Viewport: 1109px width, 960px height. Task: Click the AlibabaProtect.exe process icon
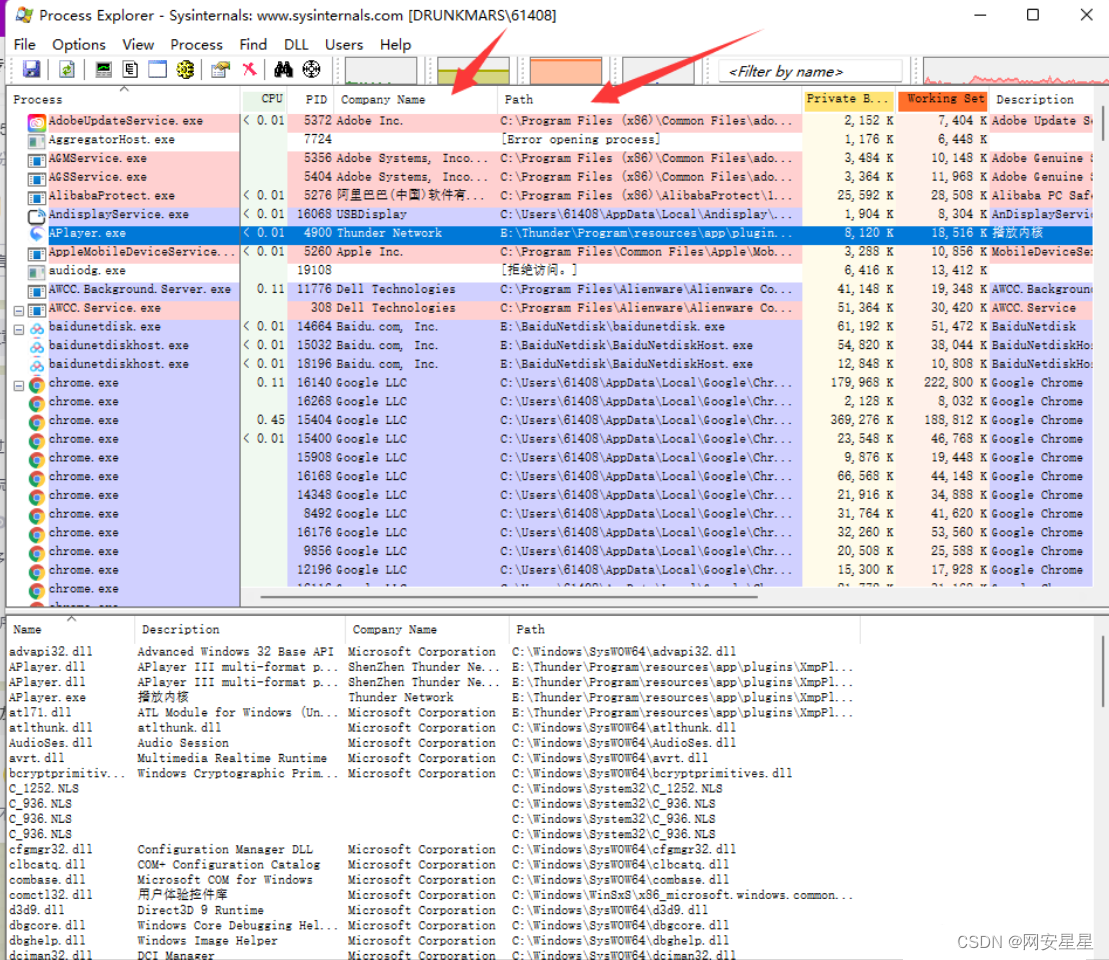(37, 197)
